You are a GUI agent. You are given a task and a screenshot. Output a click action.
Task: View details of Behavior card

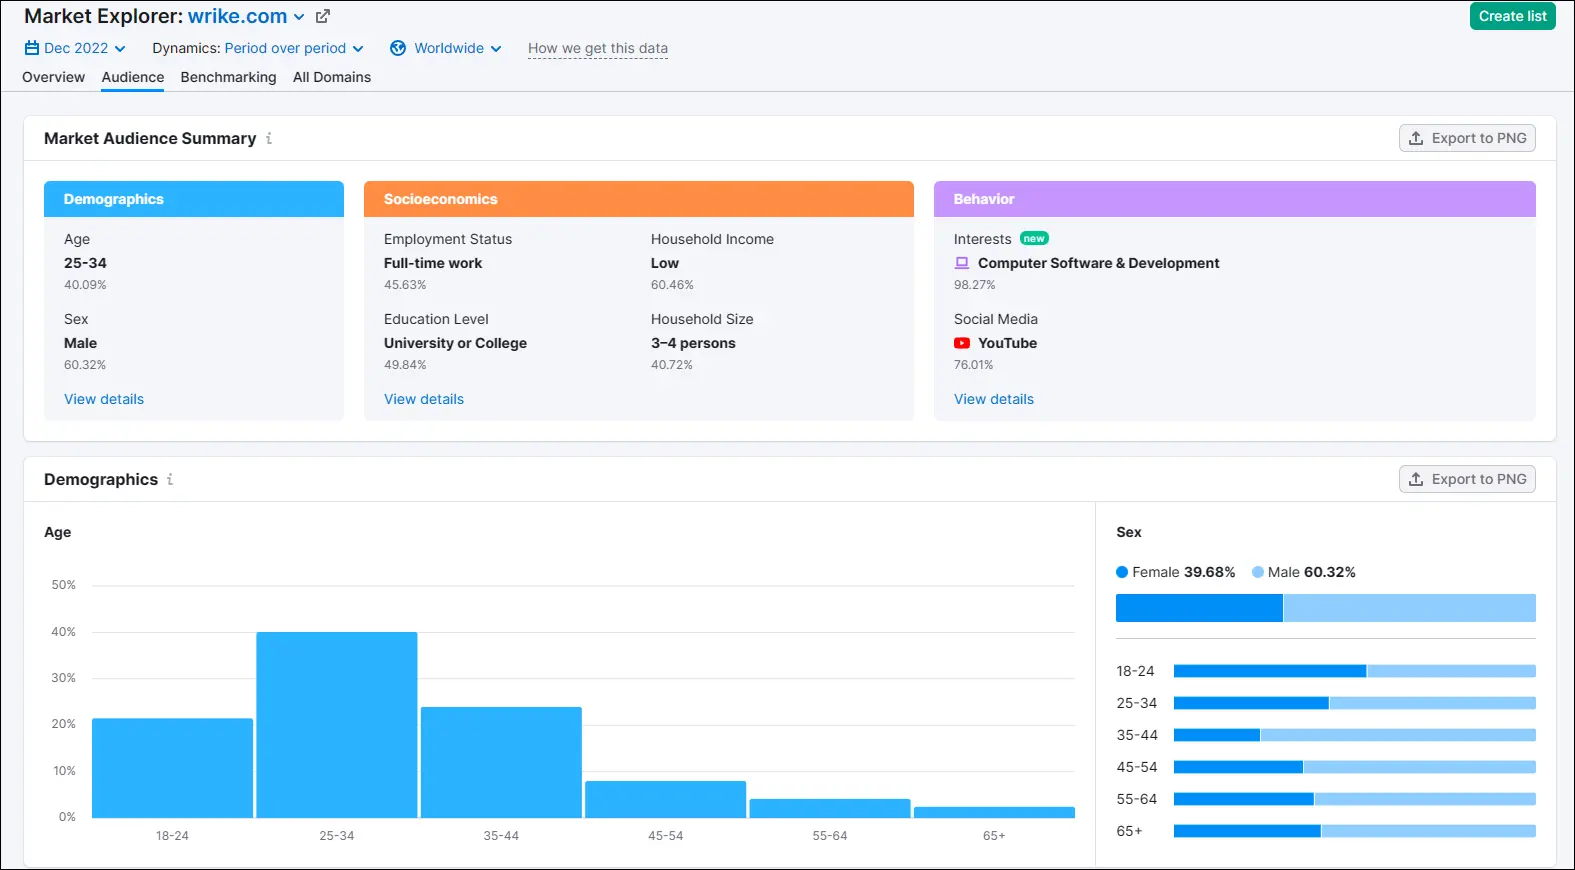click(x=994, y=399)
